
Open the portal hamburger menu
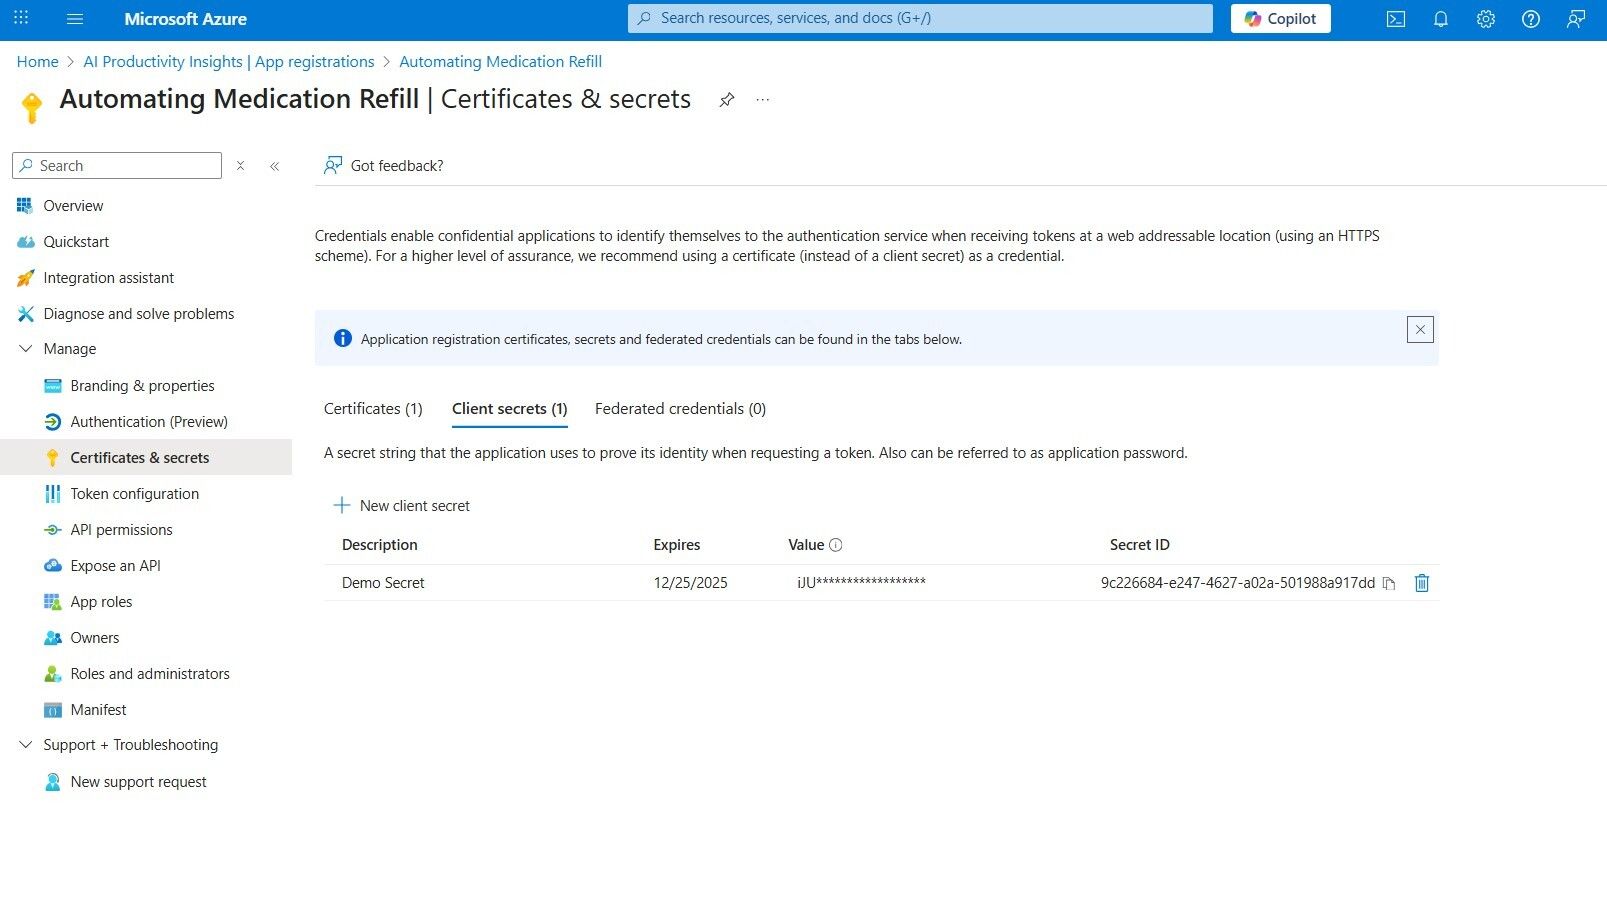click(75, 18)
